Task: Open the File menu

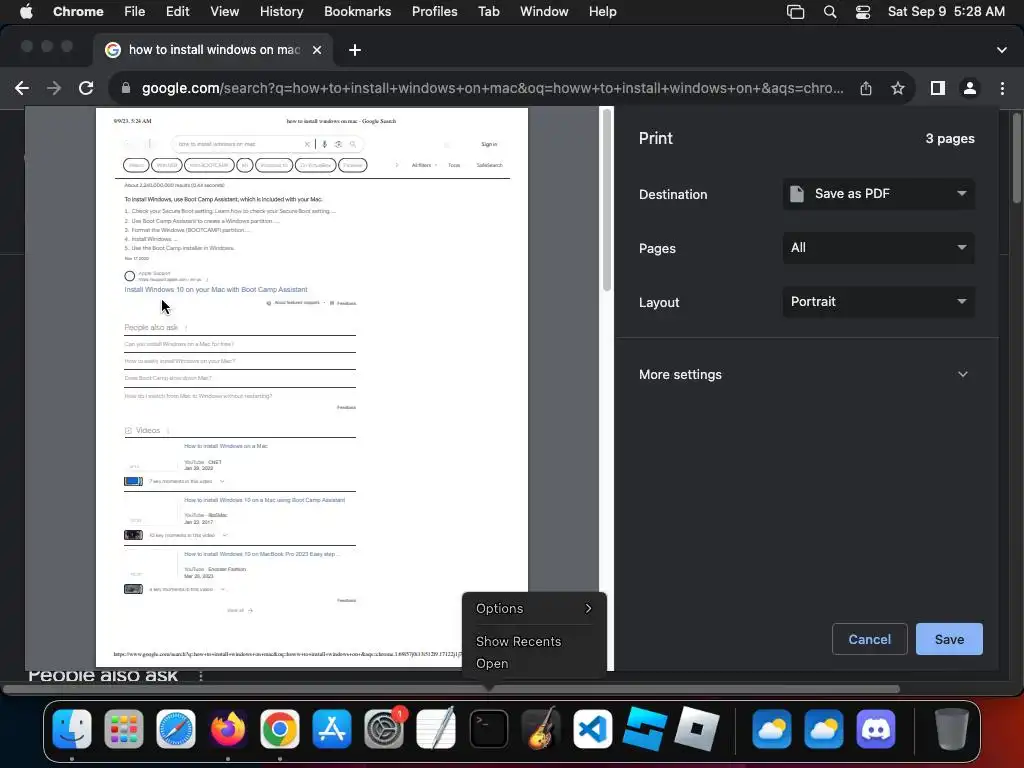Action: (135, 12)
